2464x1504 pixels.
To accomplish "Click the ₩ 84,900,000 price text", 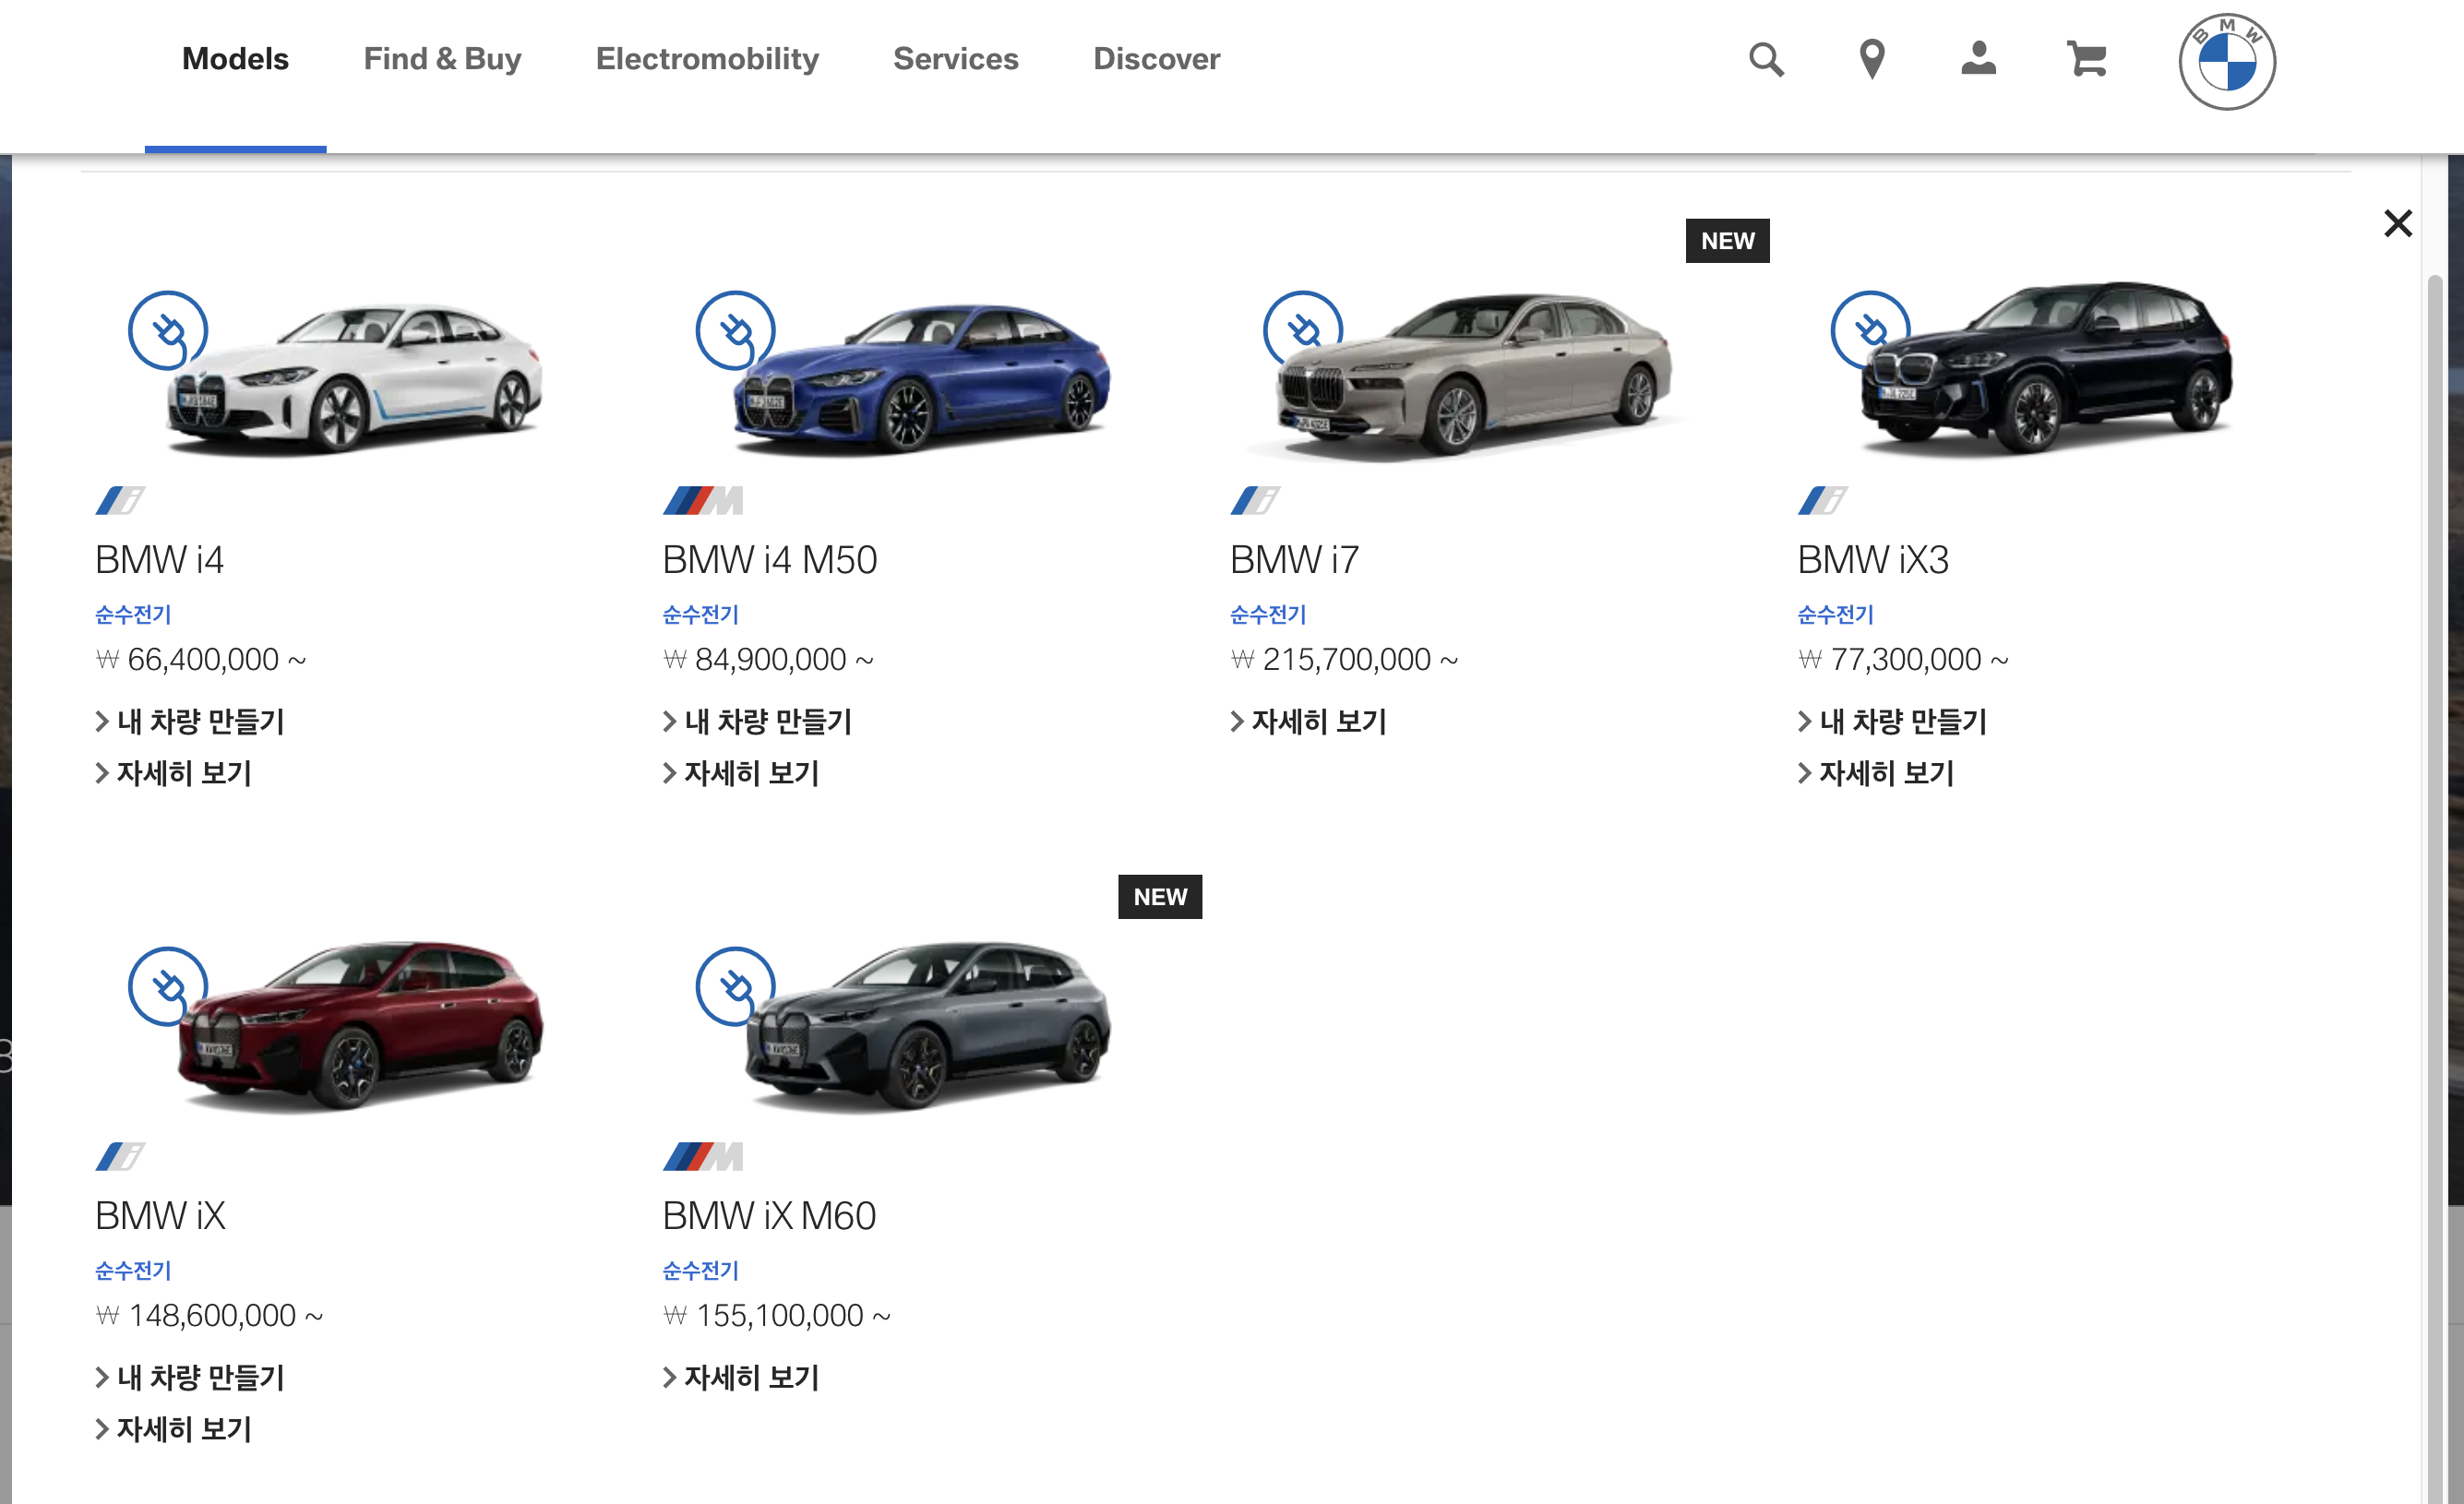I will click(768, 660).
